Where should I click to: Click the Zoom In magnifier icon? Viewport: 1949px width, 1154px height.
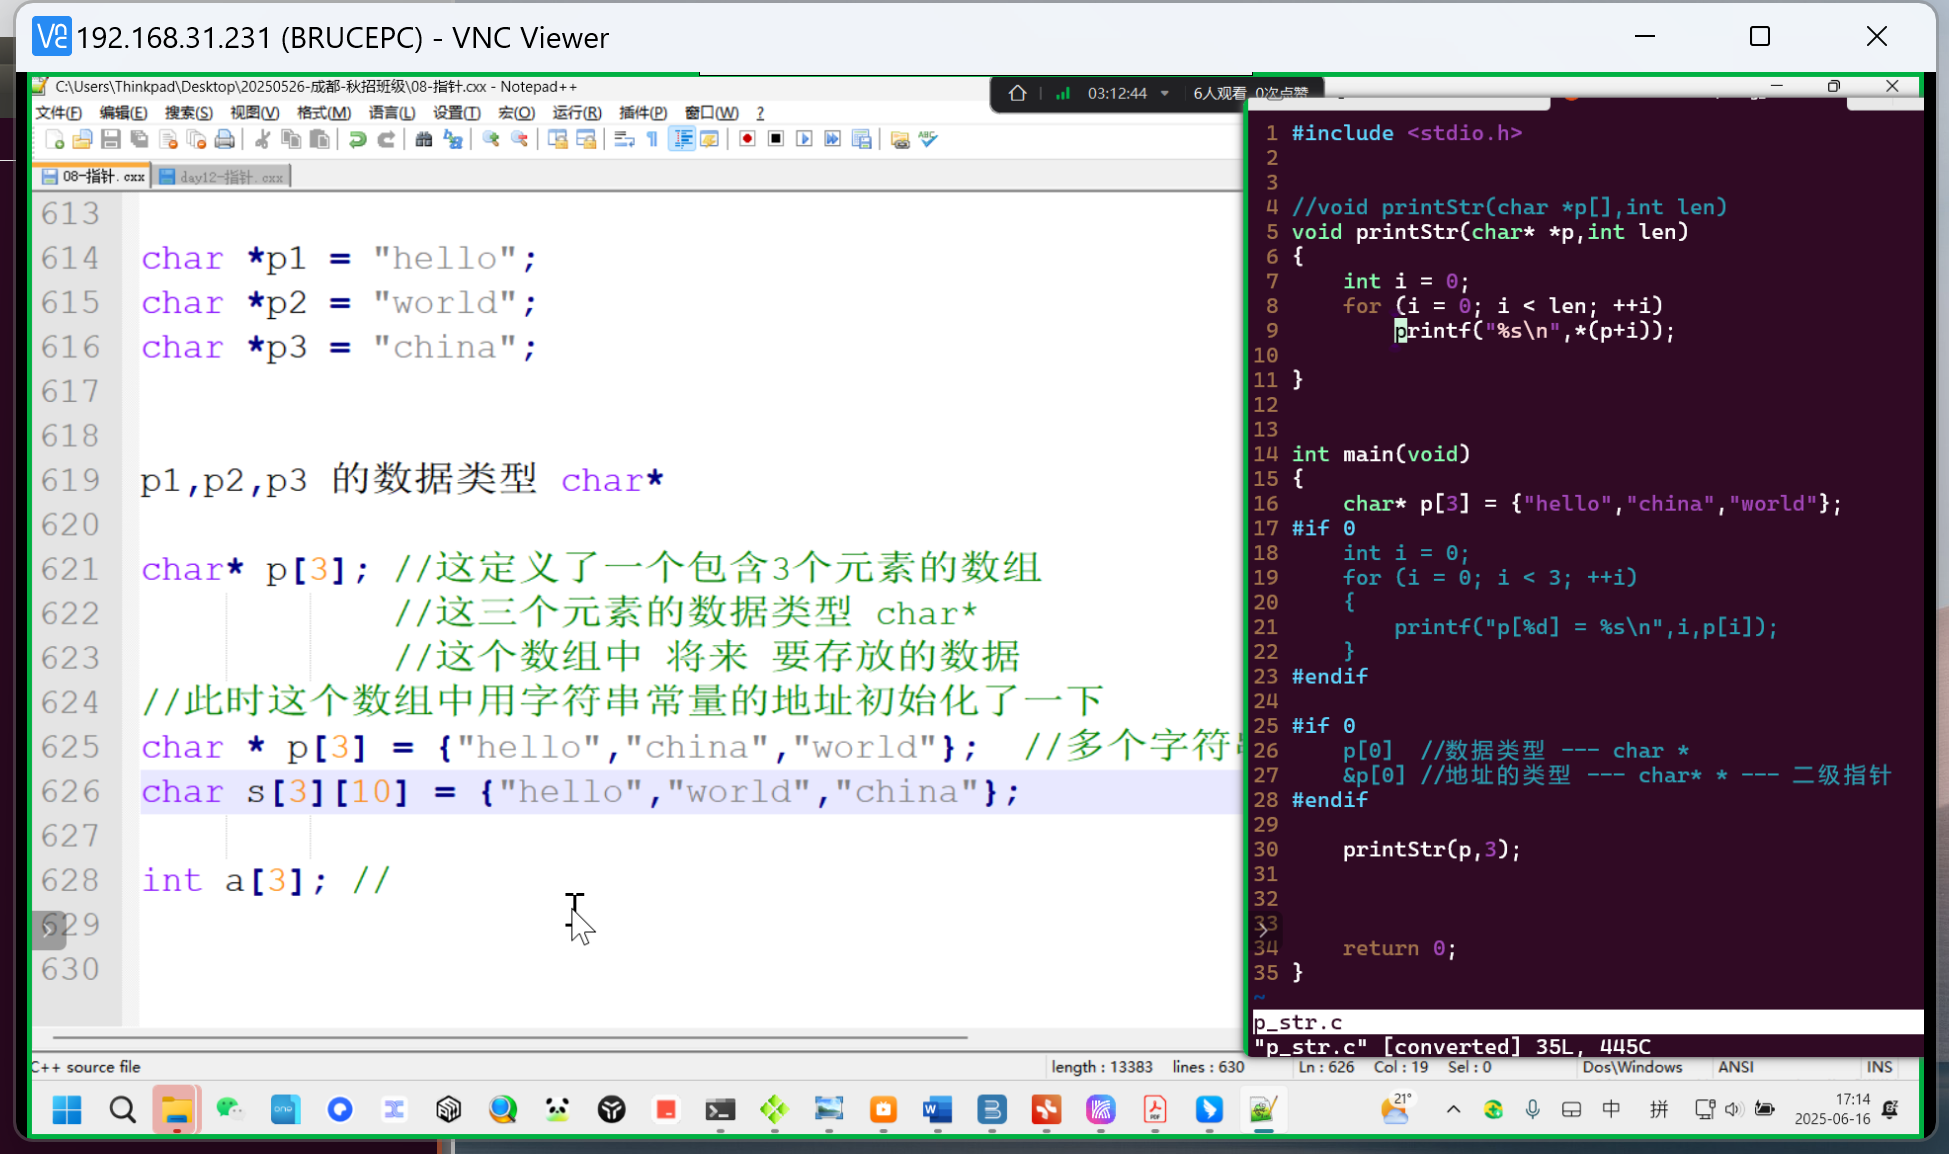click(491, 139)
